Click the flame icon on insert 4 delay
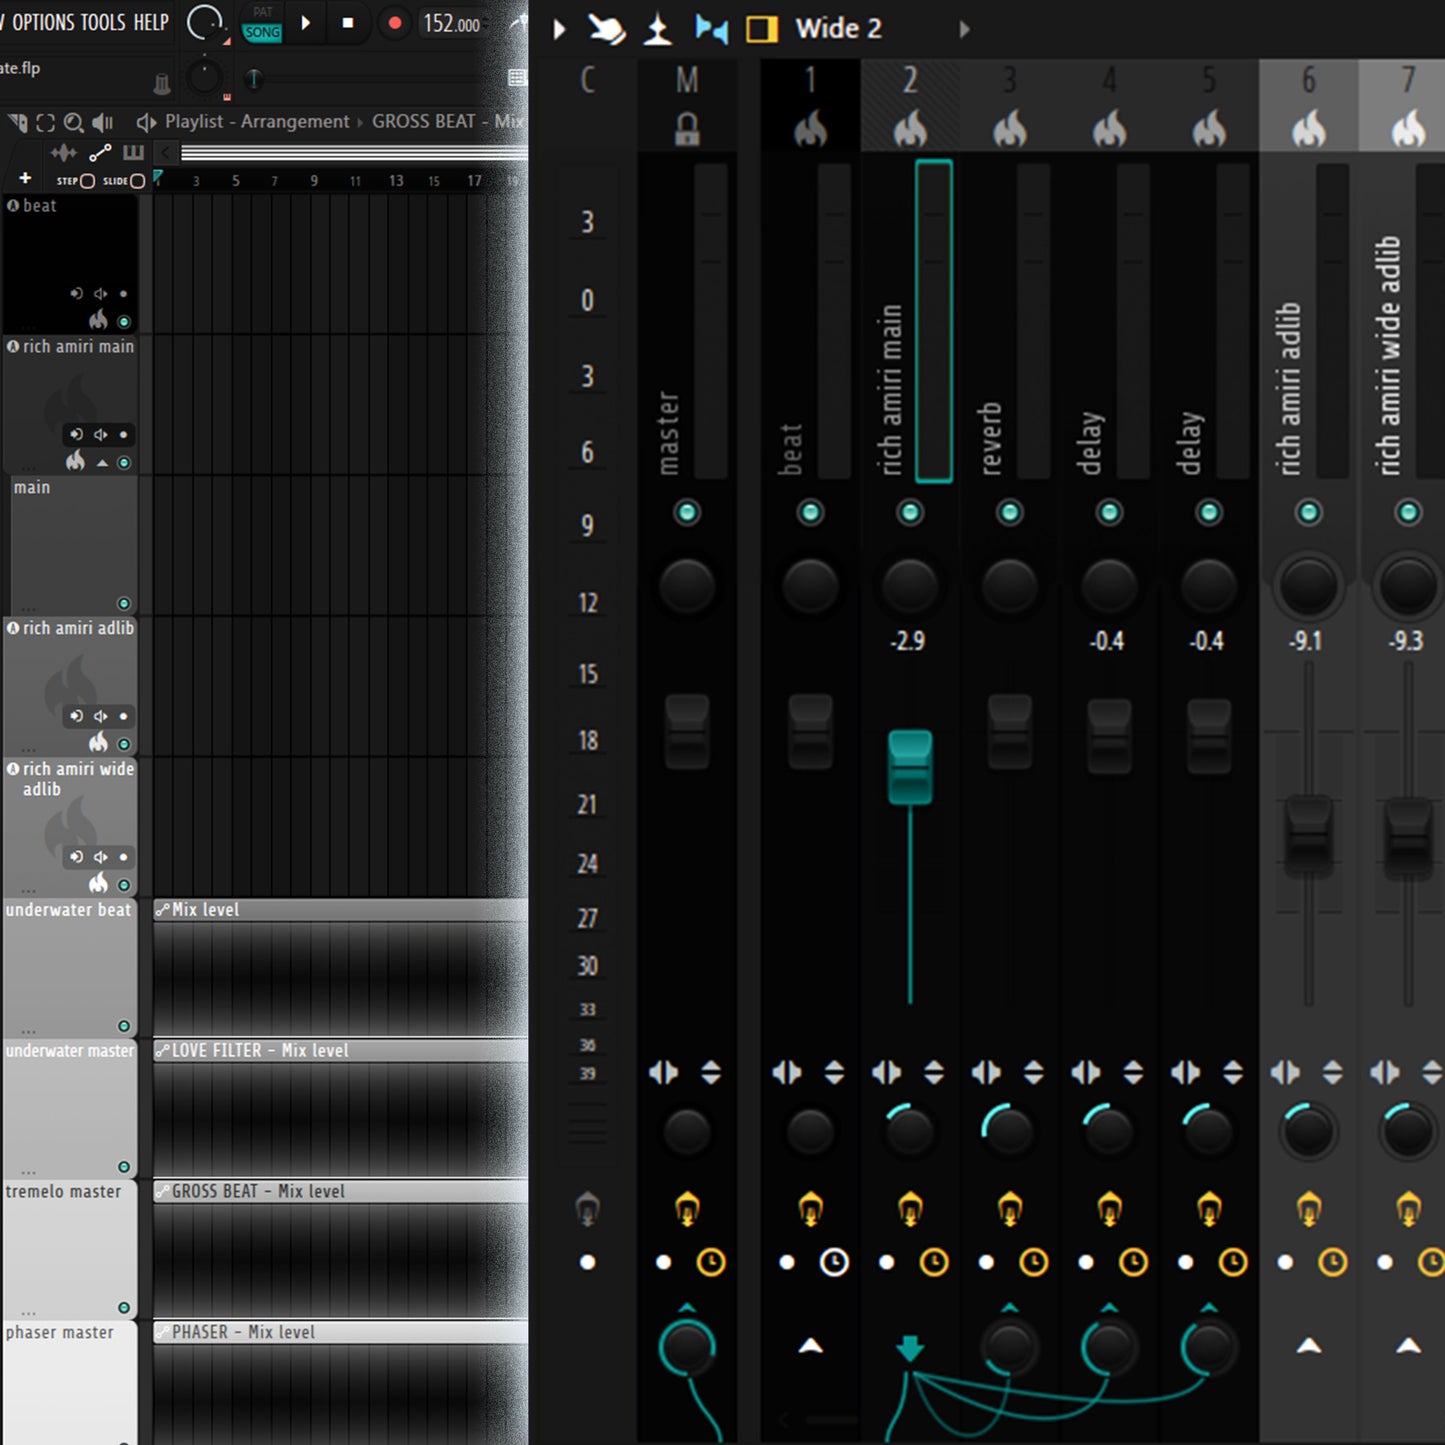This screenshot has height=1445, width=1445. pyautogui.click(x=1109, y=129)
